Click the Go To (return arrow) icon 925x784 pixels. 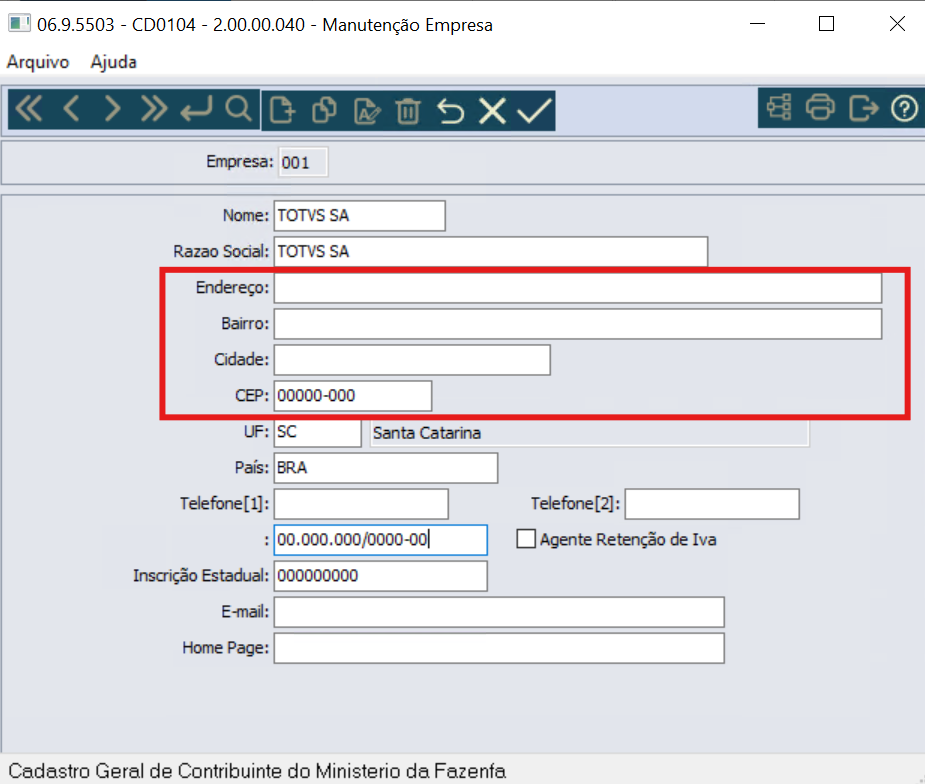pyautogui.click(x=196, y=110)
